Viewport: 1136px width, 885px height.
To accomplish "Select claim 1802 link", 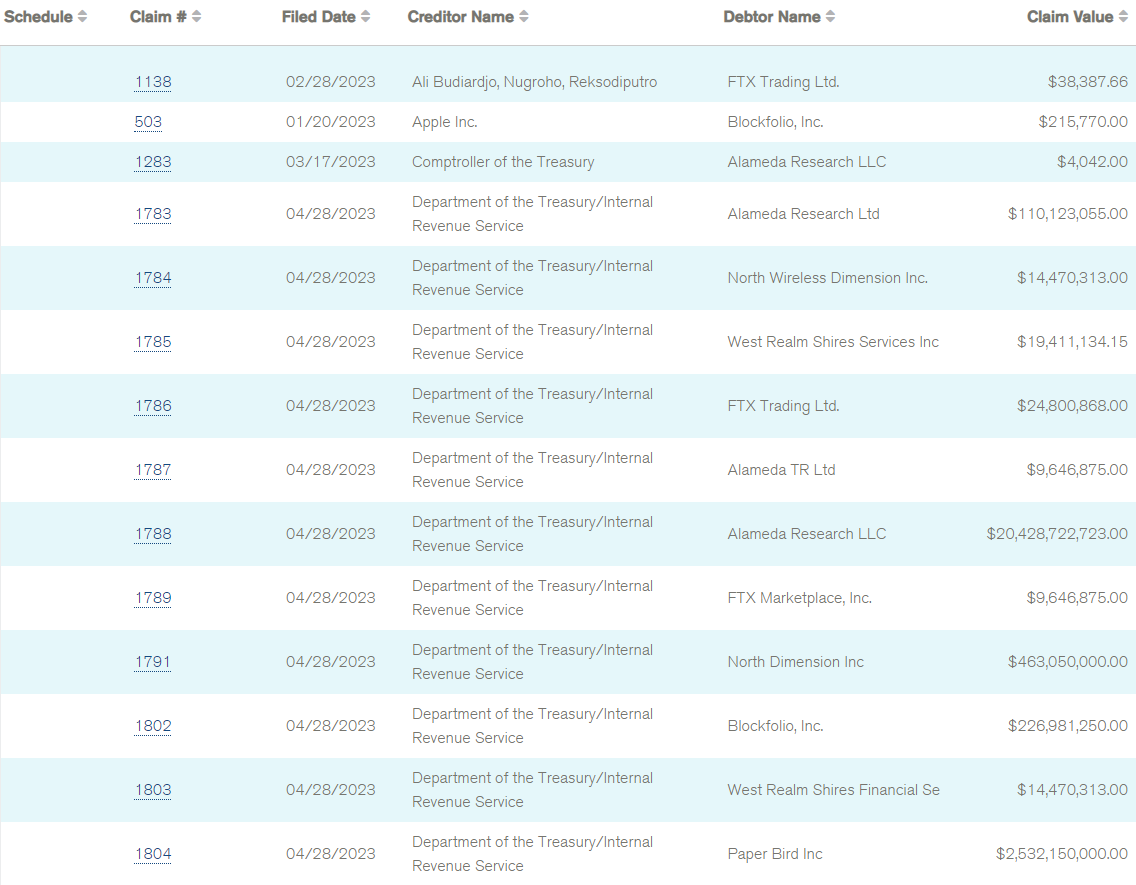I will coord(153,726).
